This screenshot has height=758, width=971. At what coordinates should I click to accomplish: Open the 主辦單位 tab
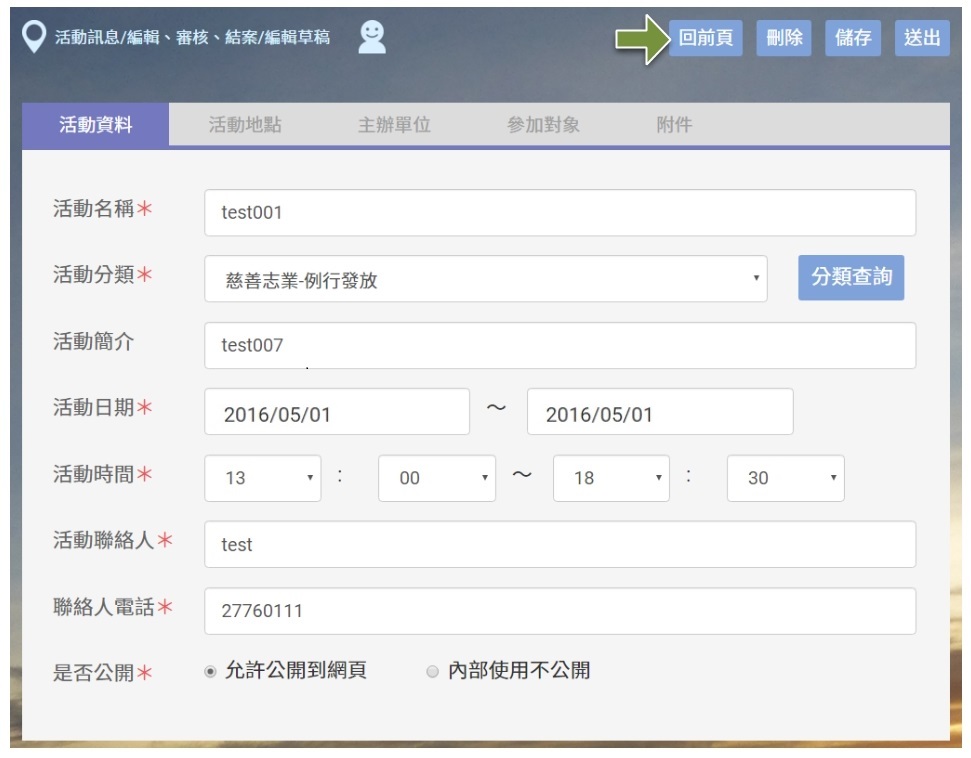(394, 125)
